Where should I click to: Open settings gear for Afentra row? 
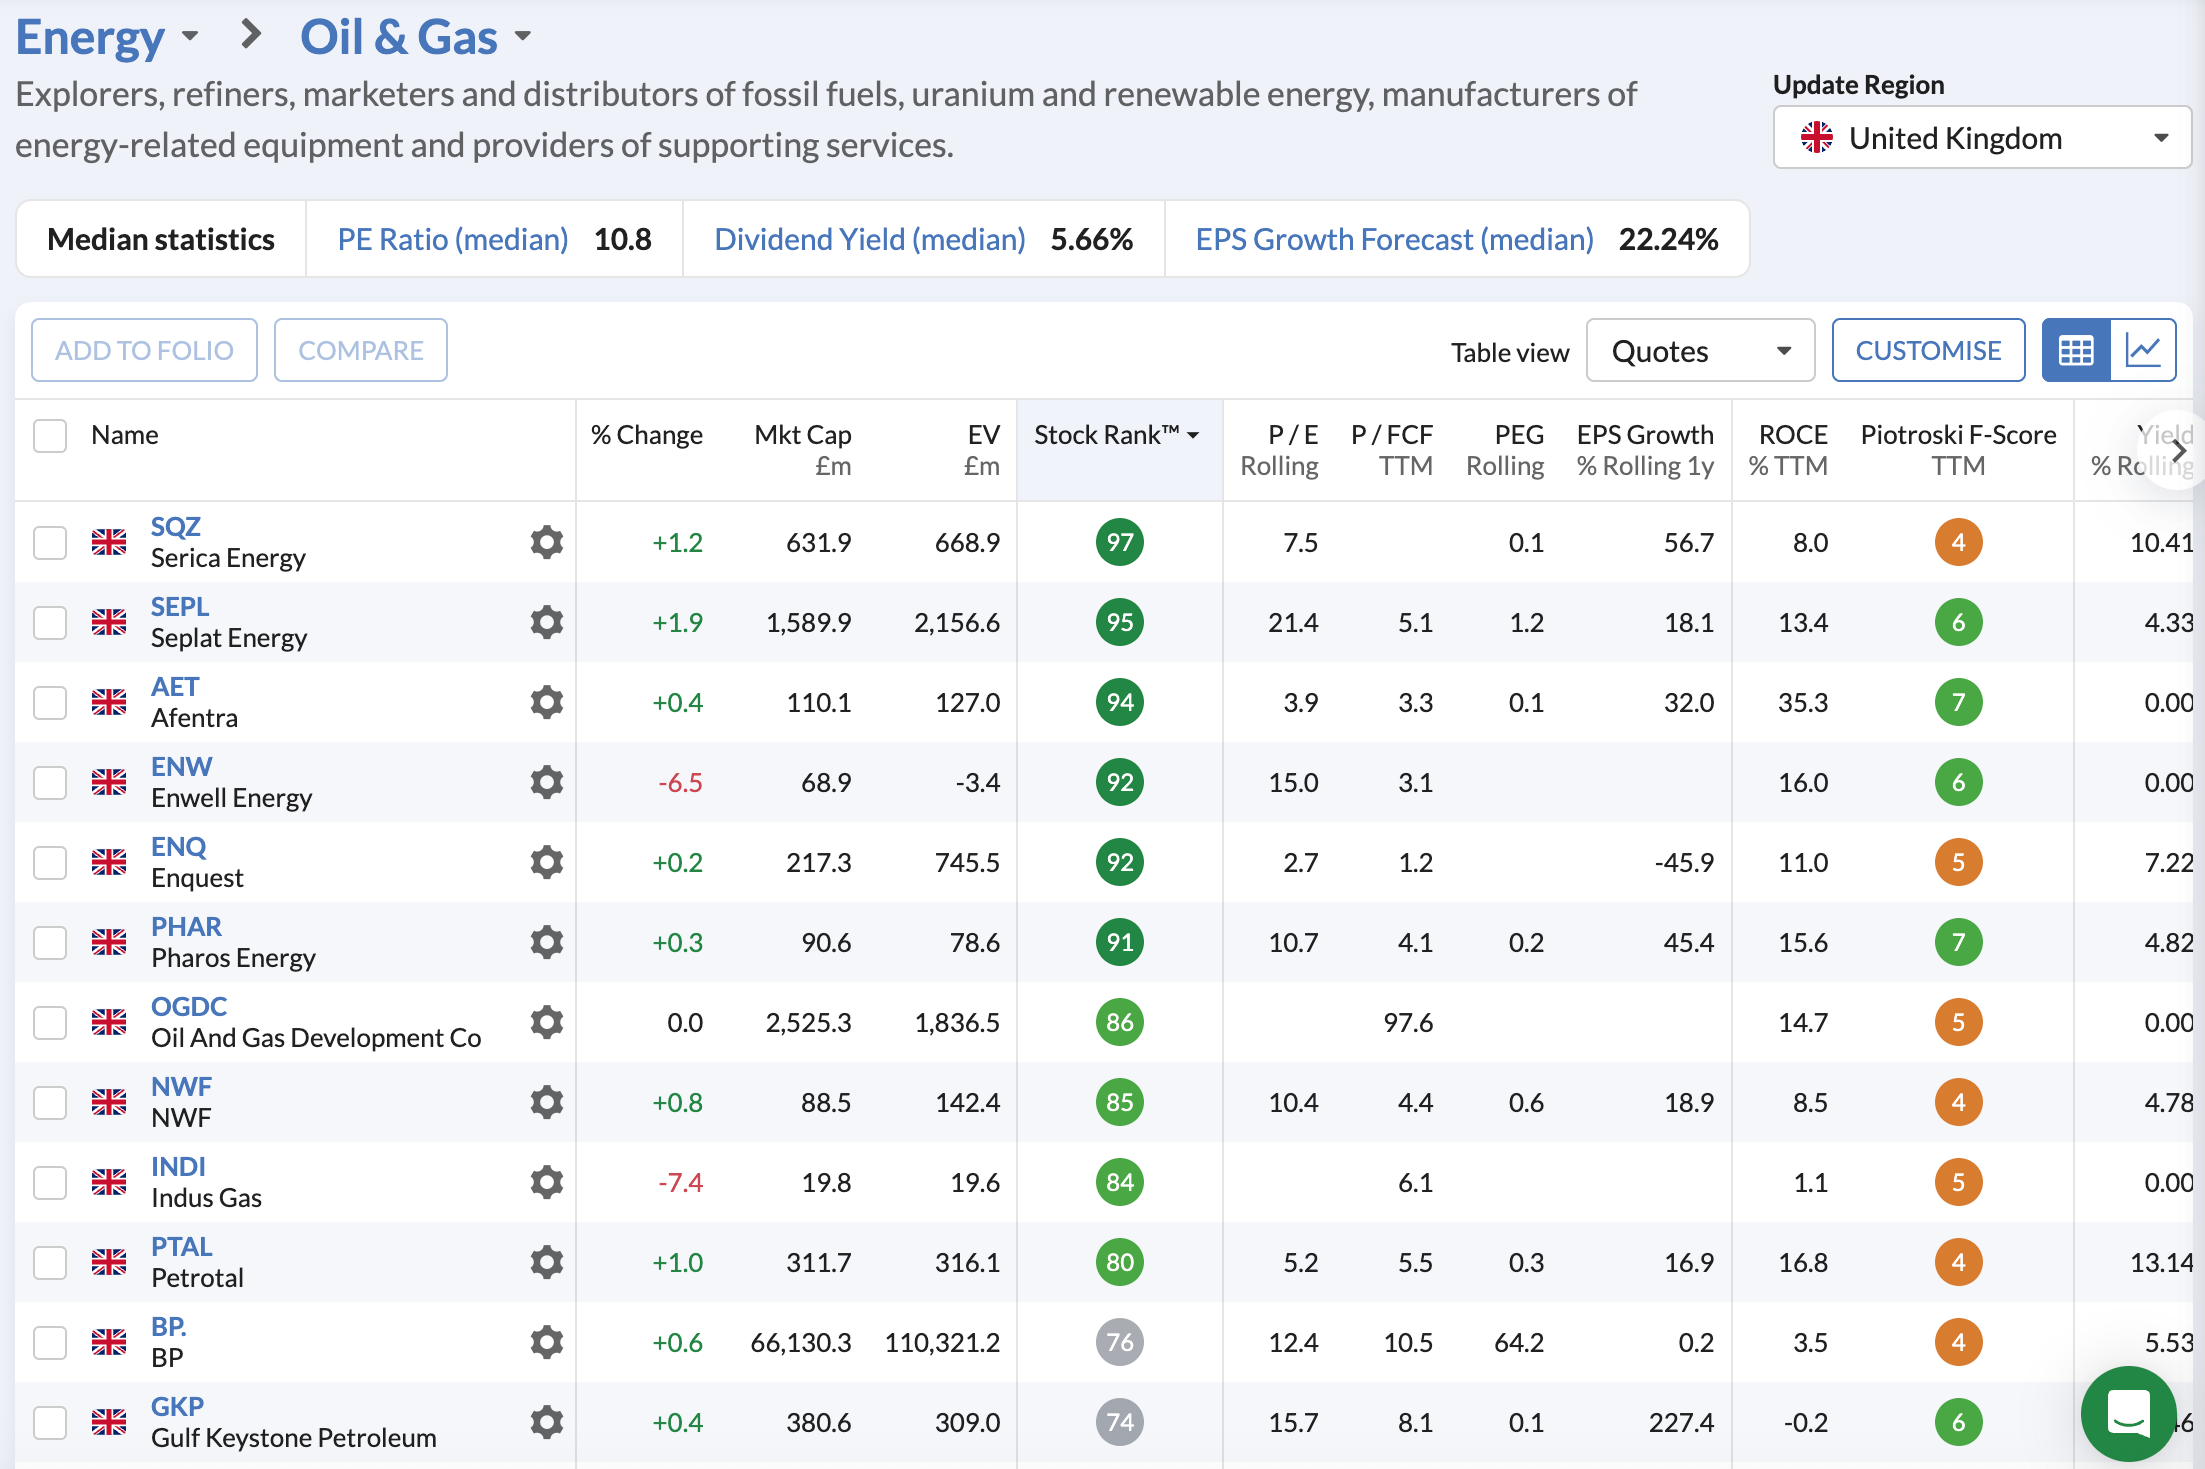click(546, 702)
